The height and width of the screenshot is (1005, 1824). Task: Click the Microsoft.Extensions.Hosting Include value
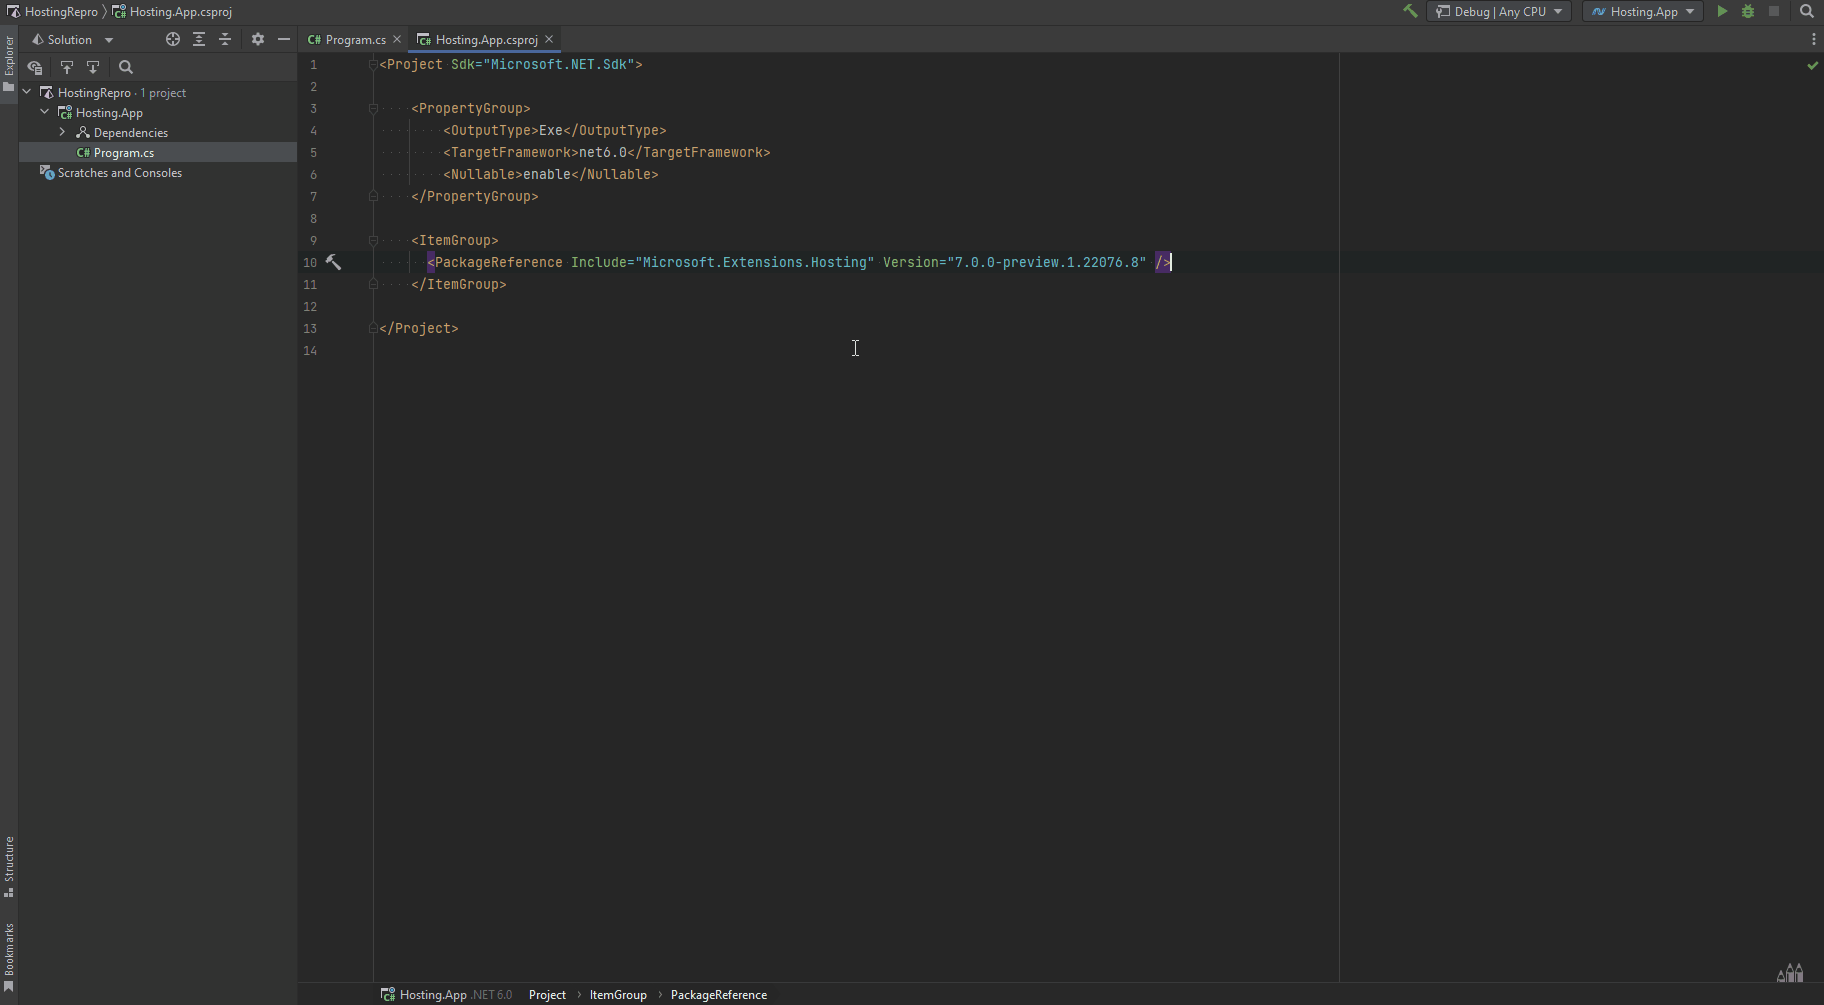755,262
